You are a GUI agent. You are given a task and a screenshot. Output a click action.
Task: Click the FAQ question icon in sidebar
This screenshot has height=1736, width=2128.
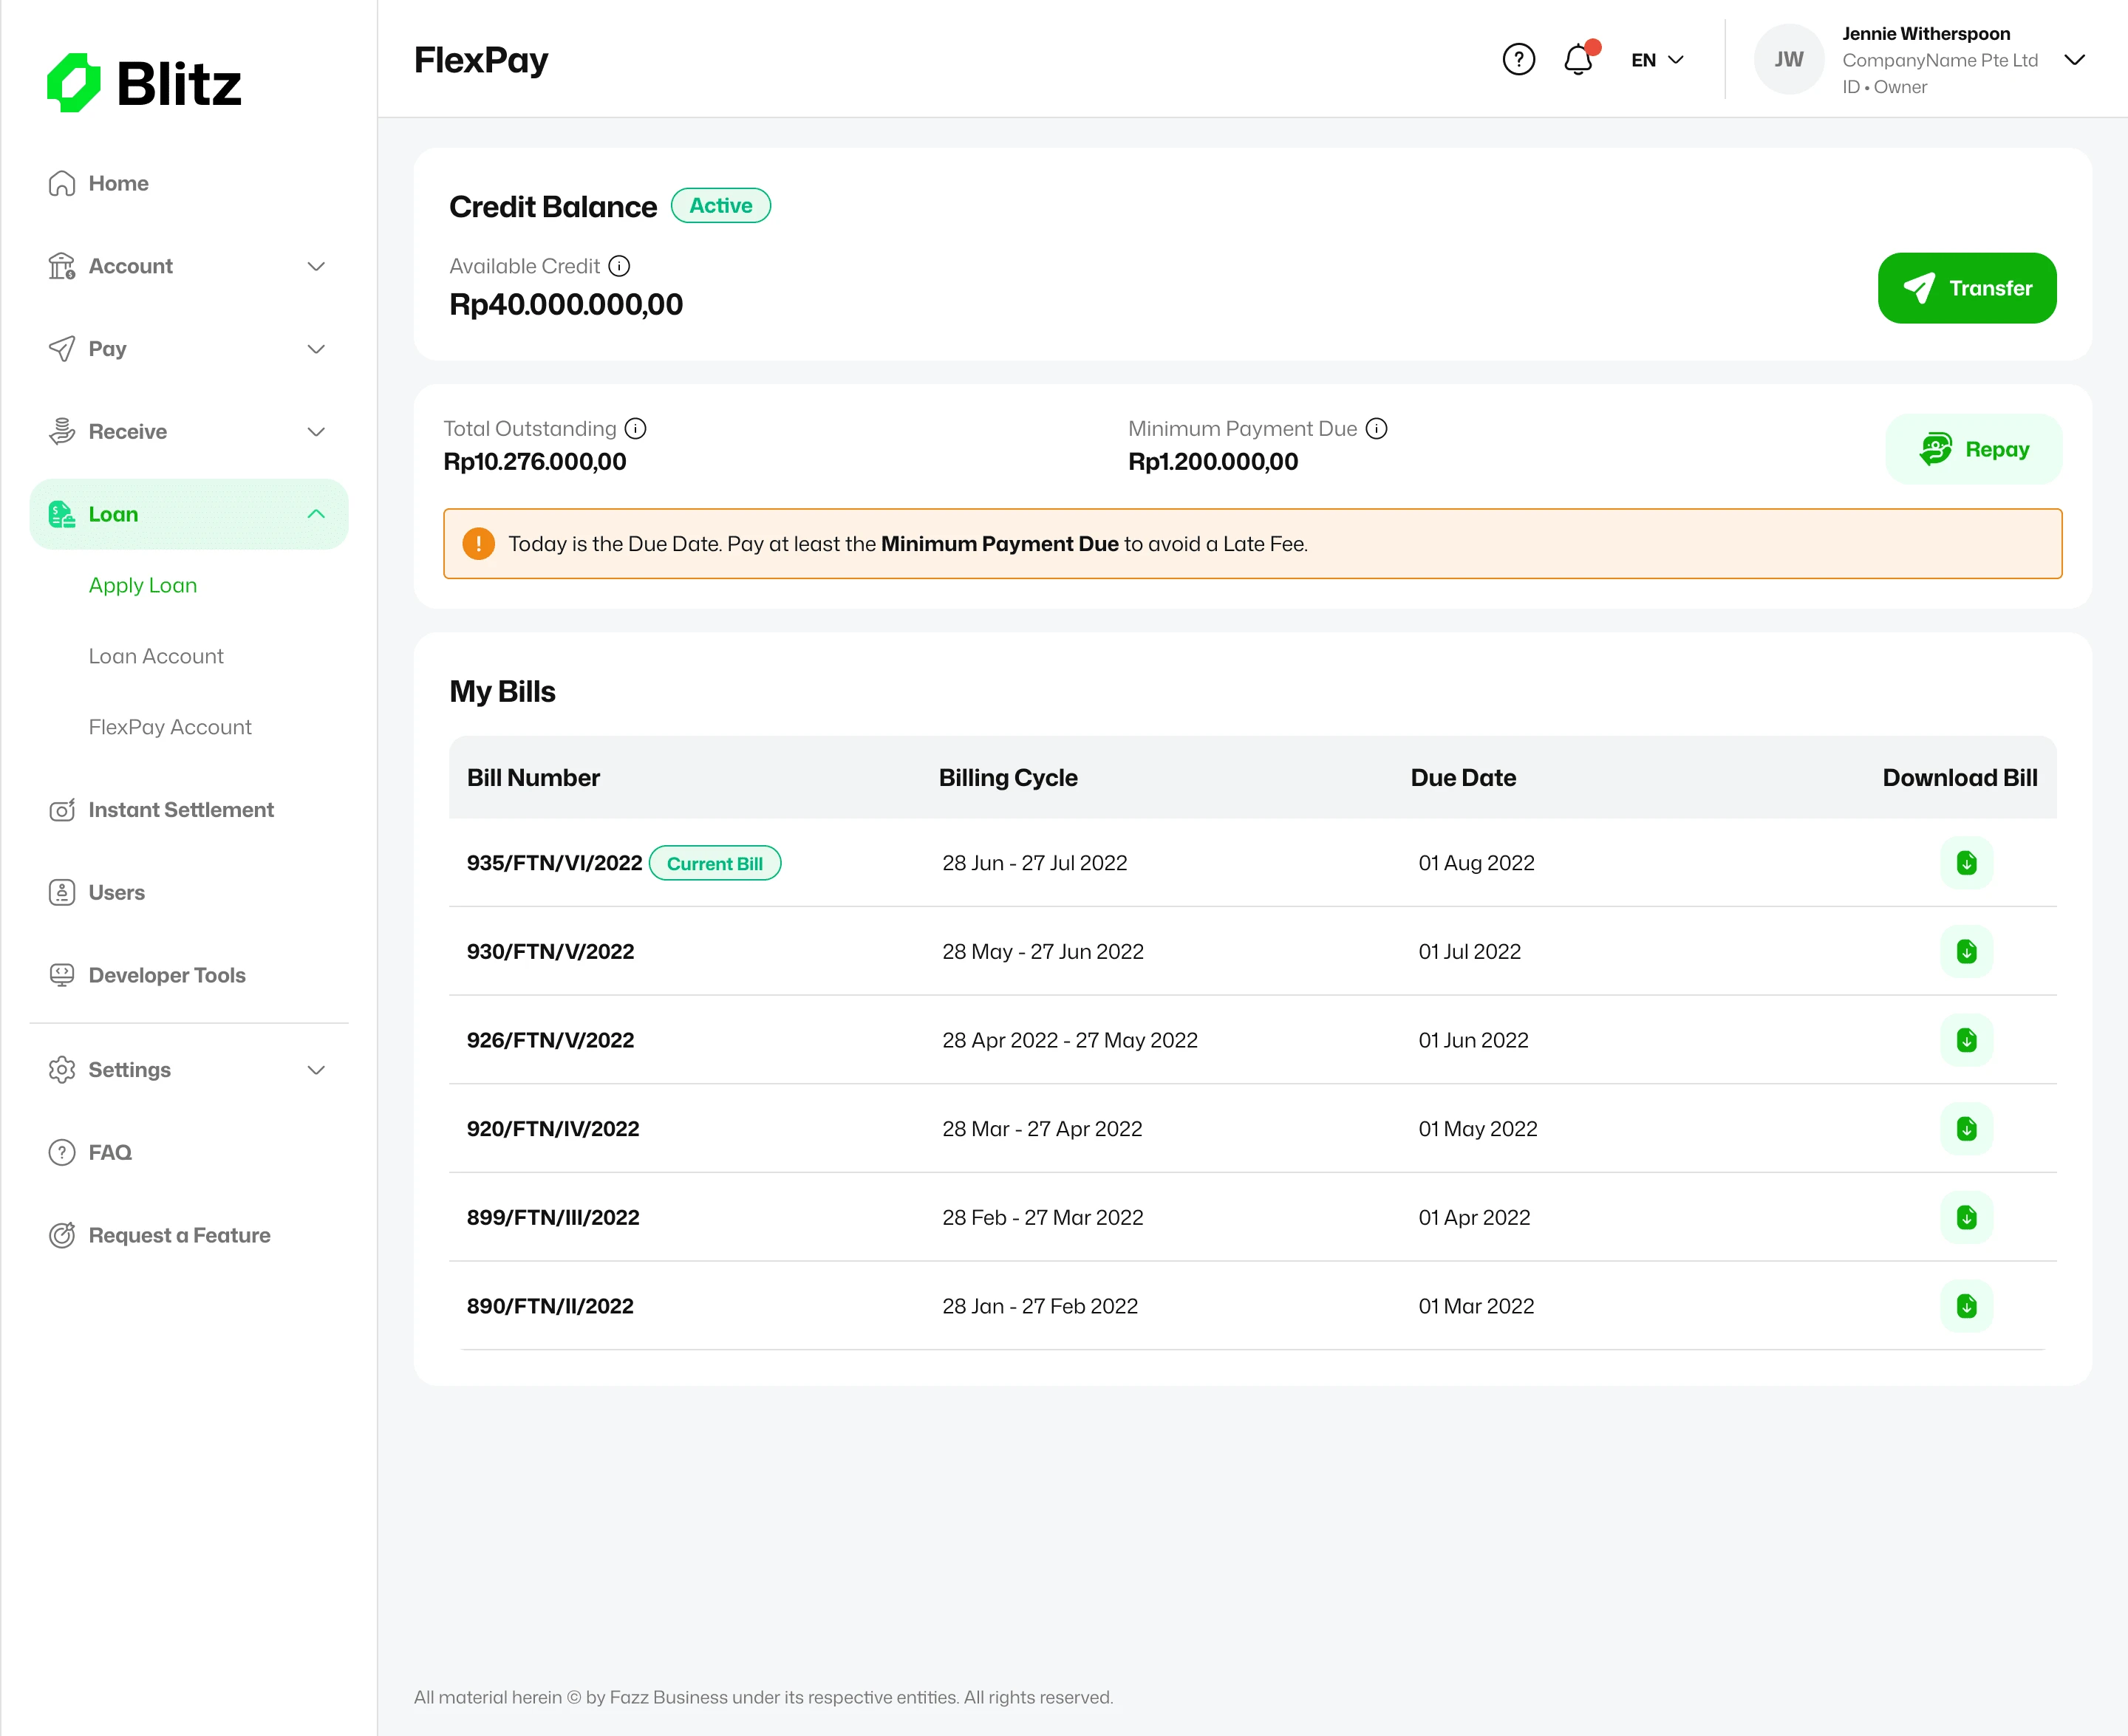tap(62, 1153)
